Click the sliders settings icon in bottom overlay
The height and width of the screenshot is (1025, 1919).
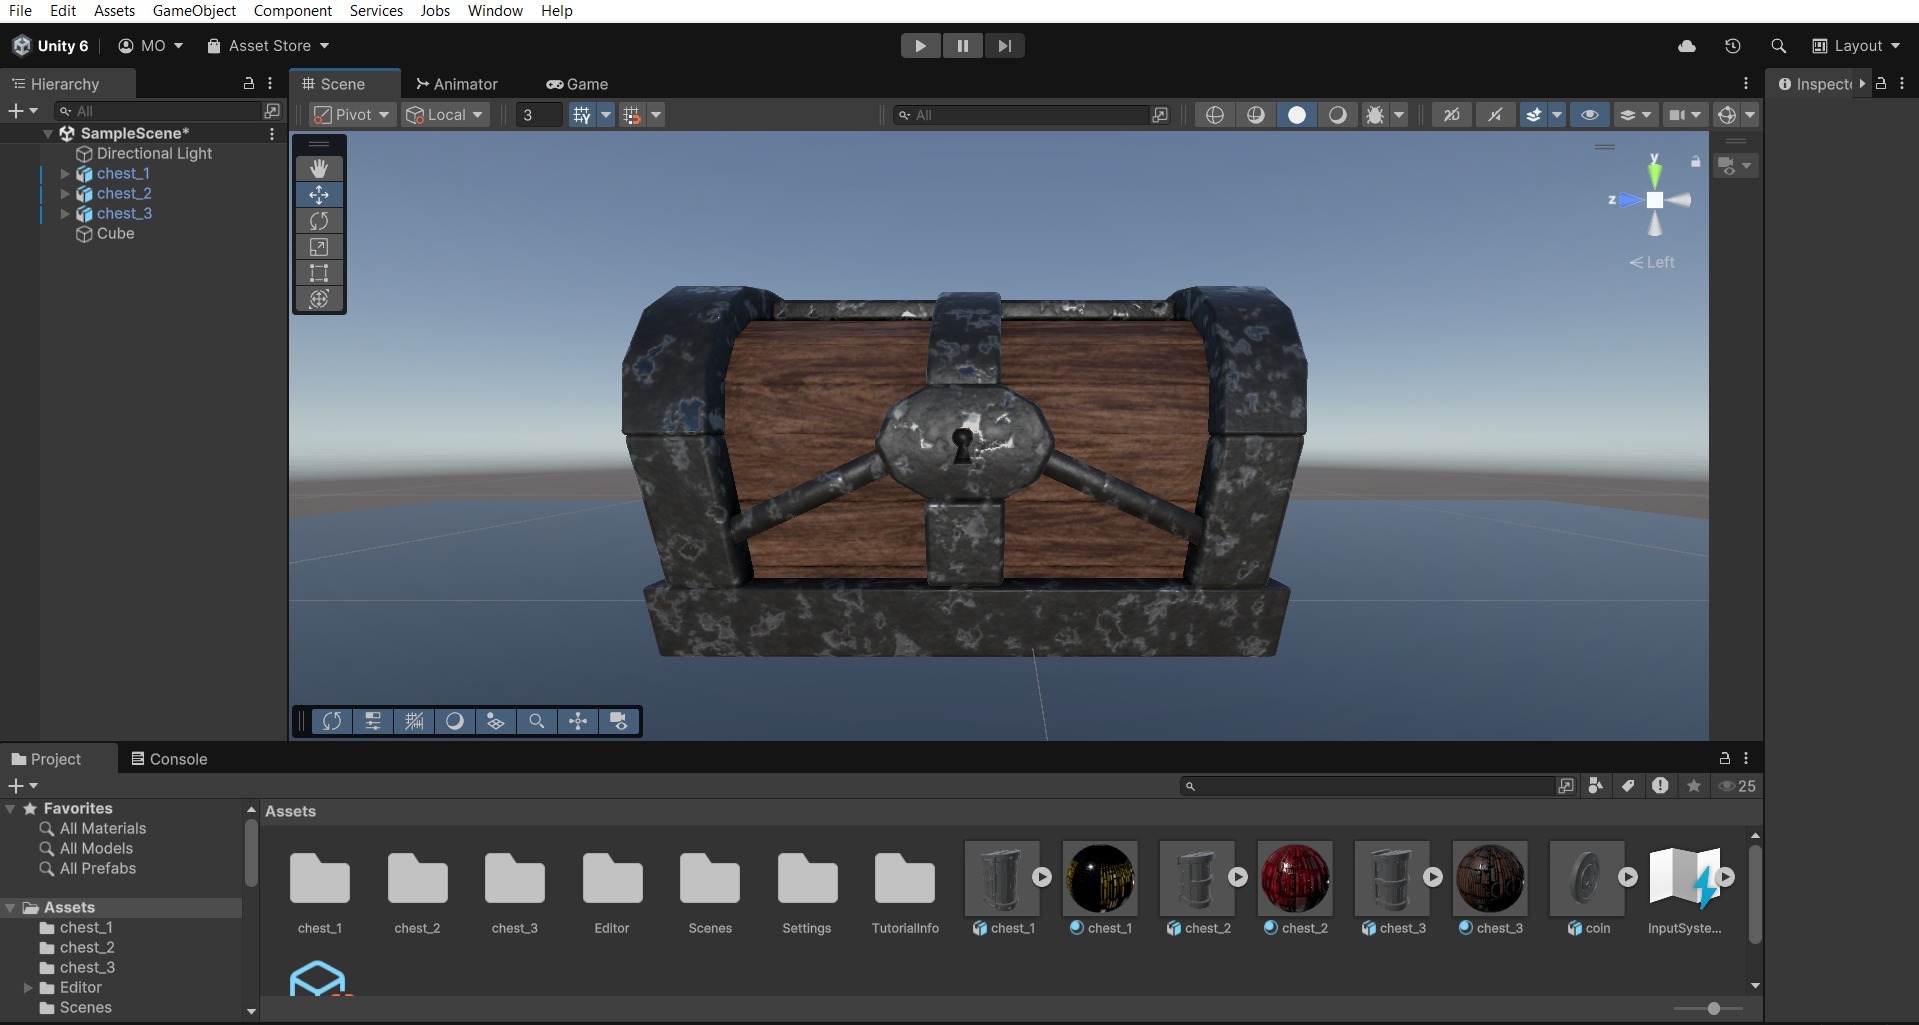coord(373,721)
